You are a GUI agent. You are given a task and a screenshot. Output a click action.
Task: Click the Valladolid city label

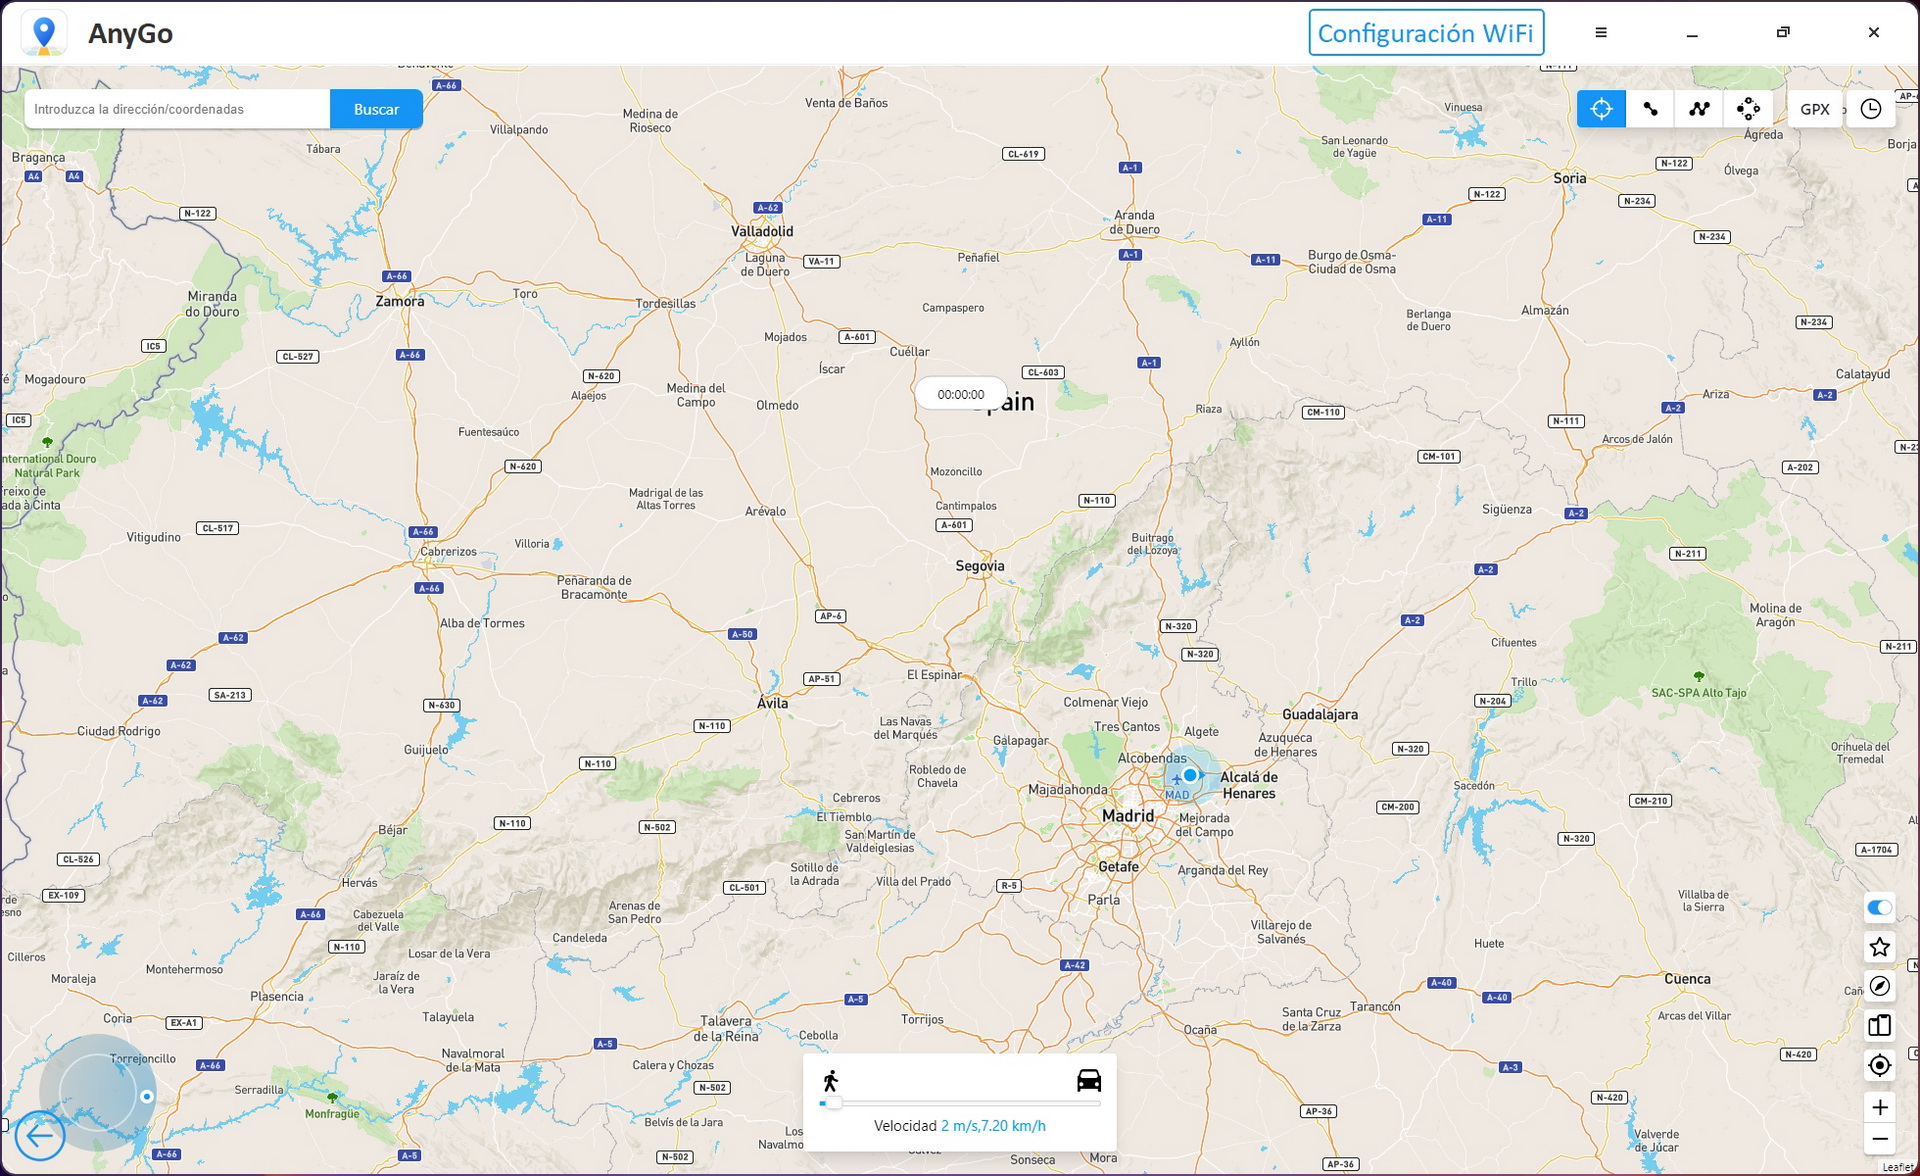pyautogui.click(x=762, y=231)
